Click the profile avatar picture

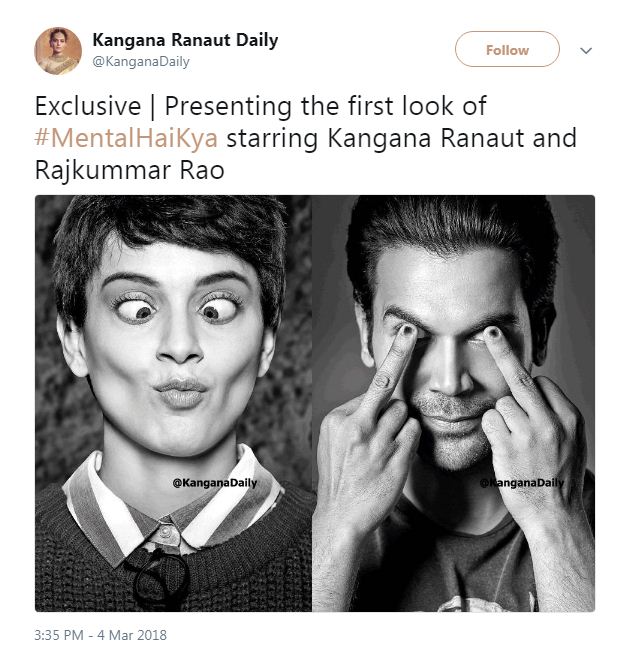pyautogui.click(x=58, y=50)
